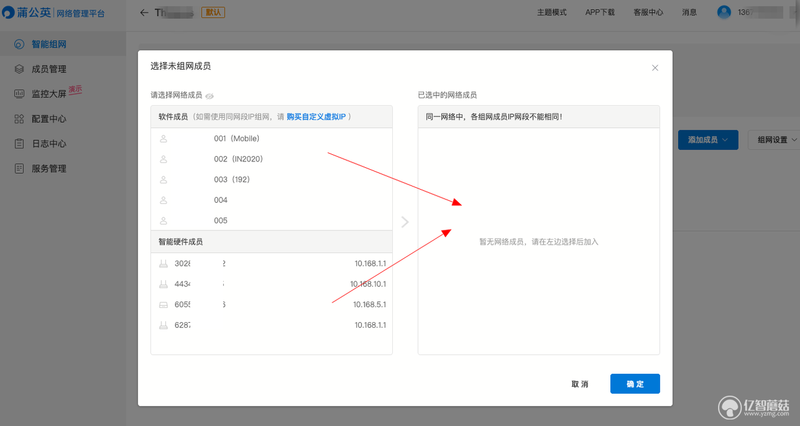The height and width of the screenshot is (426, 800).
Task: Click the user avatar icon
Action: [723, 12]
